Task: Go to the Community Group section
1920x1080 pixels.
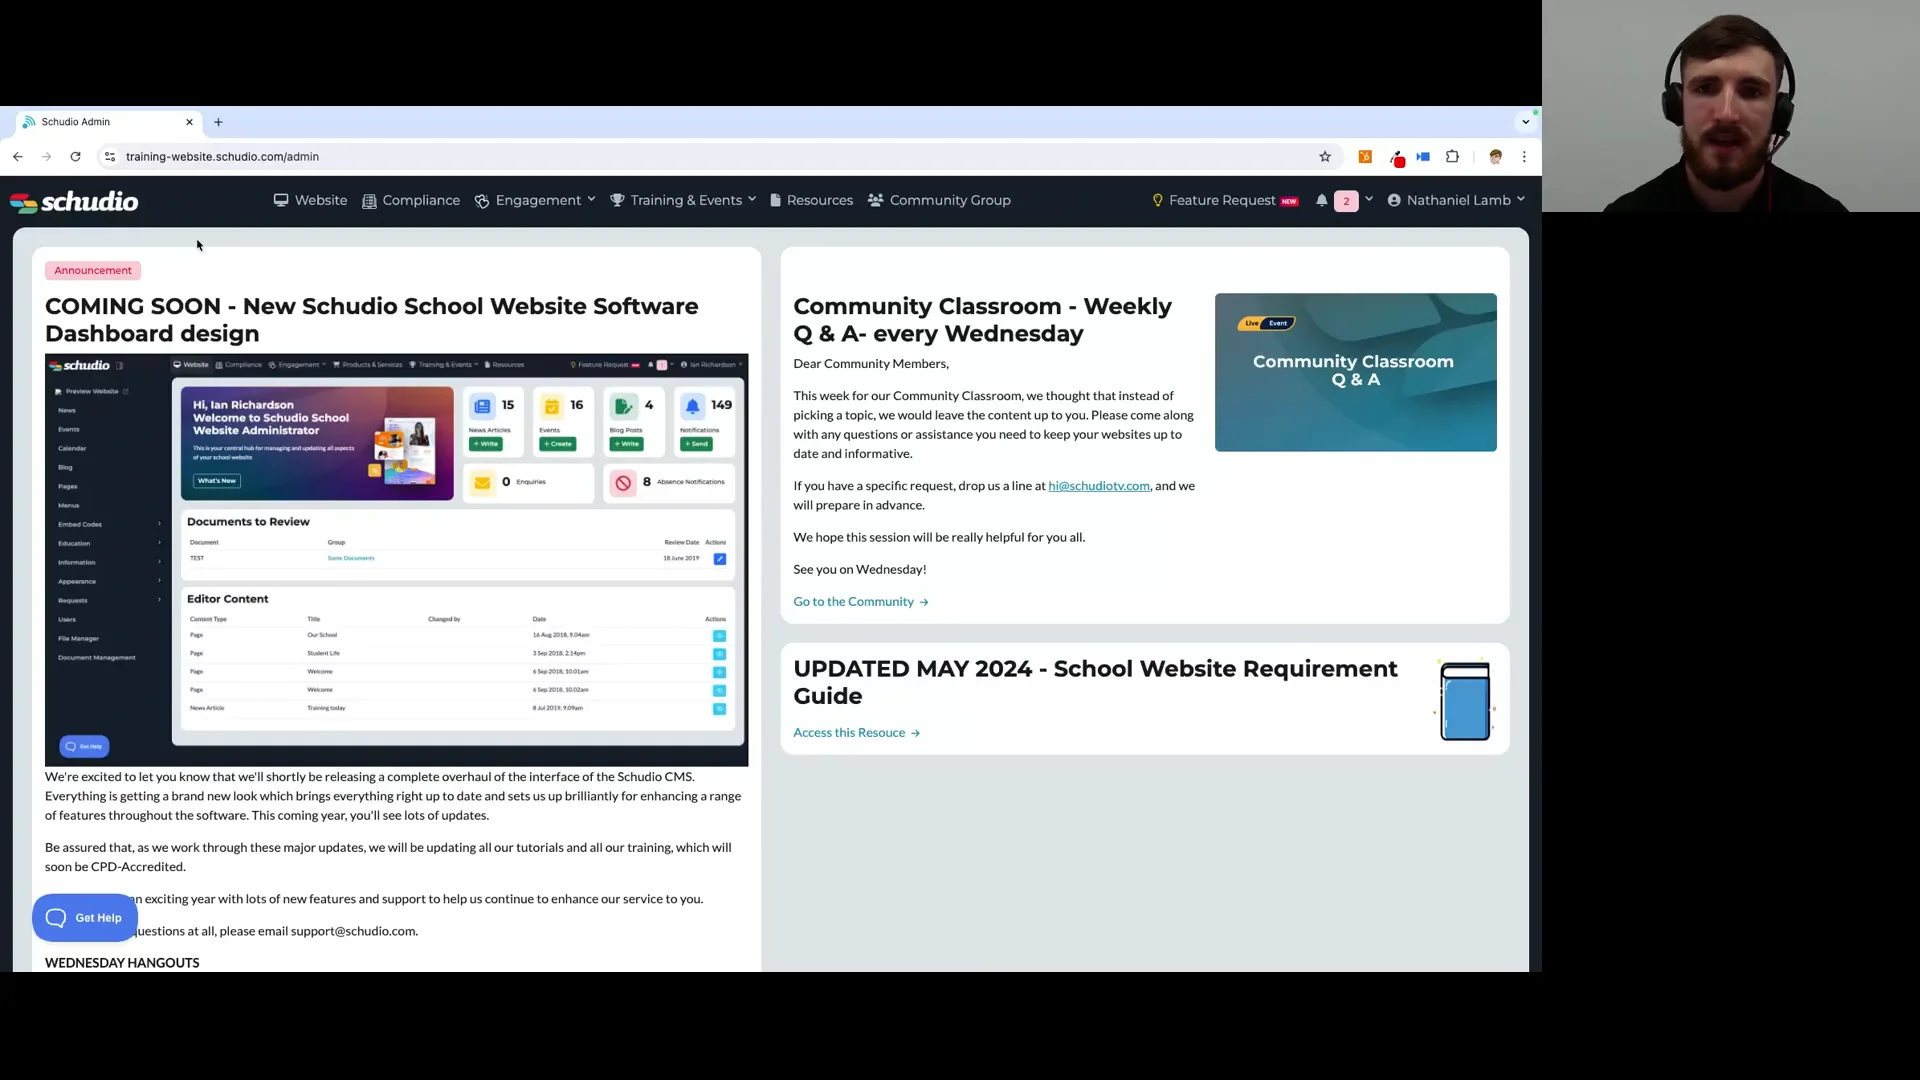Action: point(939,201)
